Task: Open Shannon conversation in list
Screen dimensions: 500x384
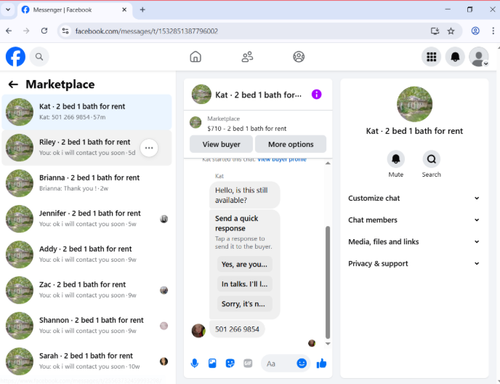Action: pos(87,326)
